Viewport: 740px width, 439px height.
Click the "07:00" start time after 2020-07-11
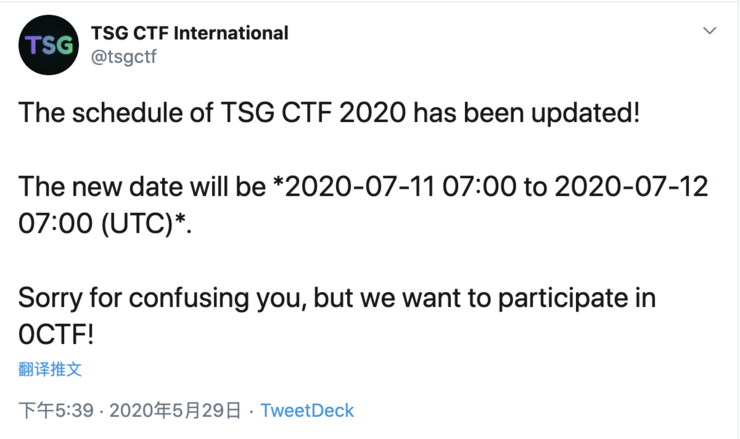click(x=485, y=187)
